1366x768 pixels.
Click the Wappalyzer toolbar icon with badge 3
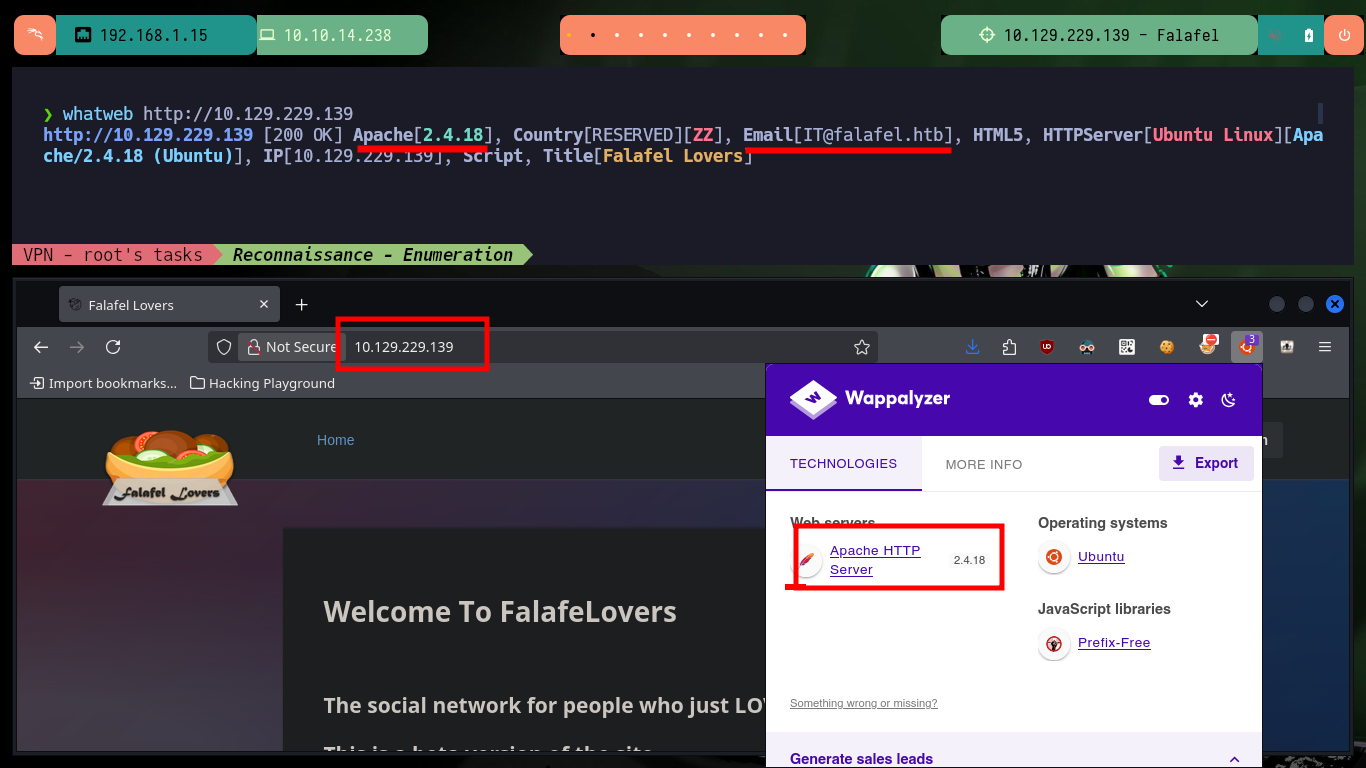click(x=1247, y=346)
